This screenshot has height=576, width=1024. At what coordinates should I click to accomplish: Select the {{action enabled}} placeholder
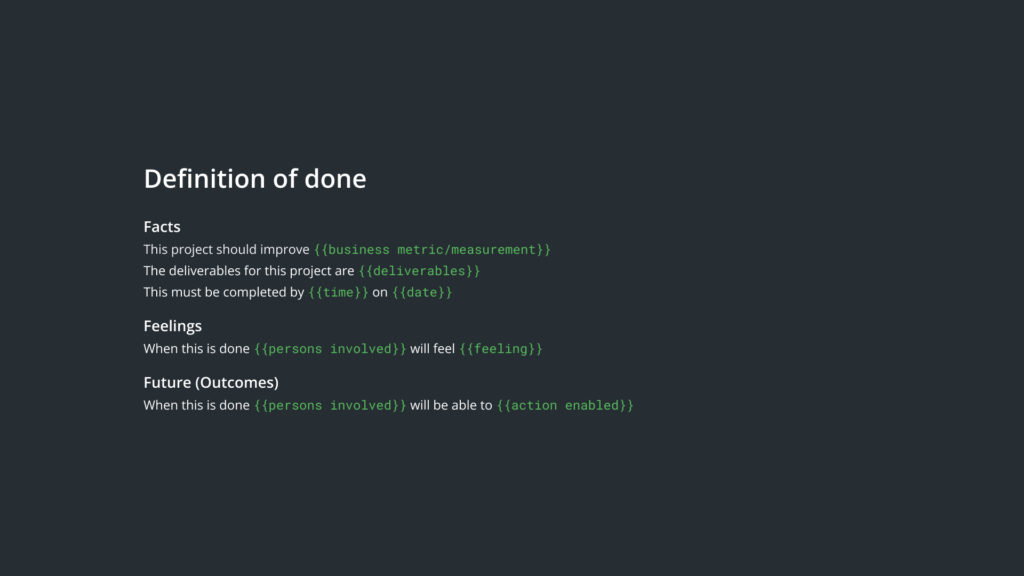(x=565, y=406)
